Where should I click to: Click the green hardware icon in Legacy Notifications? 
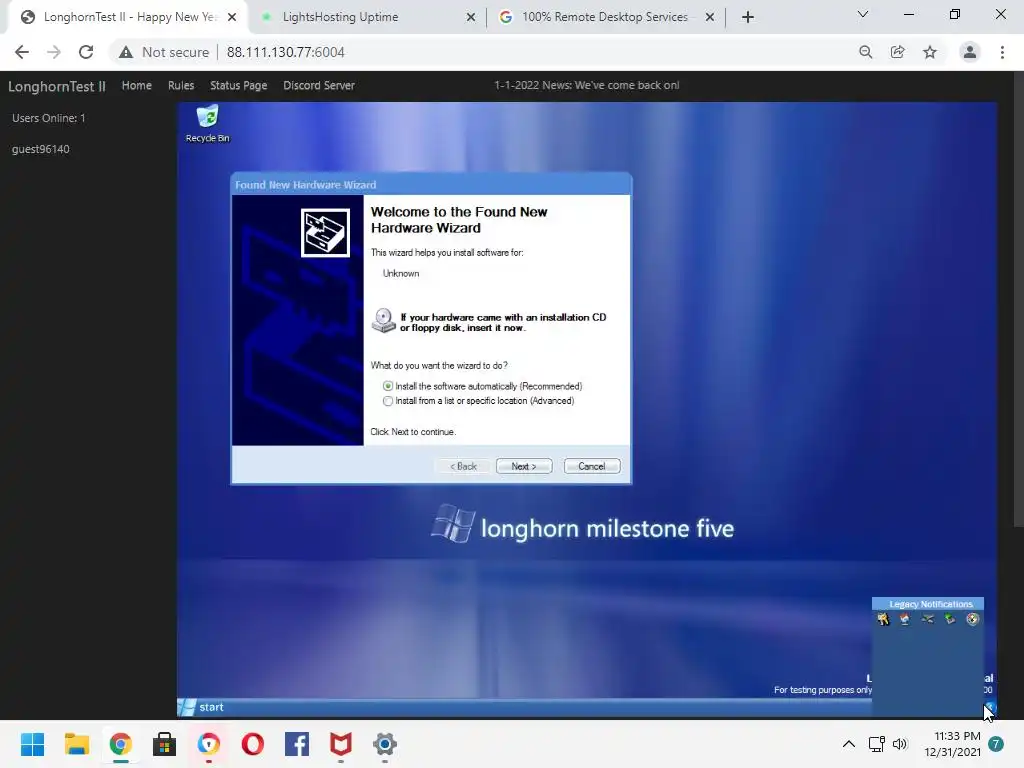pyautogui.click(x=950, y=619)
